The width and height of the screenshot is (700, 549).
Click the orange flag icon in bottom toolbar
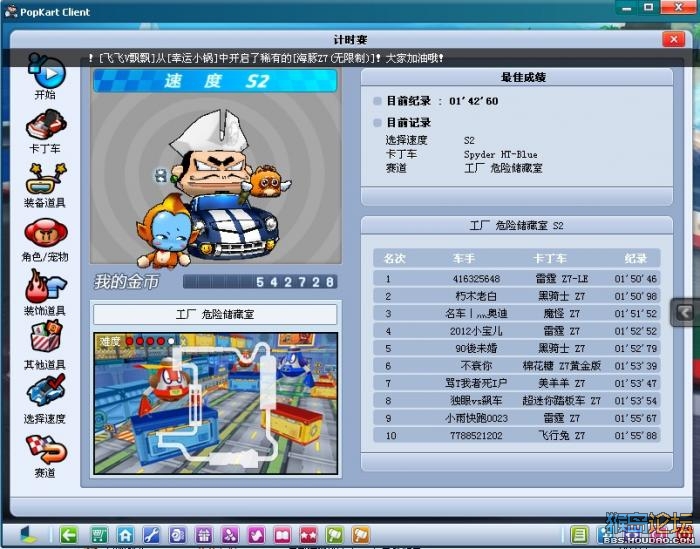(361, 535)
